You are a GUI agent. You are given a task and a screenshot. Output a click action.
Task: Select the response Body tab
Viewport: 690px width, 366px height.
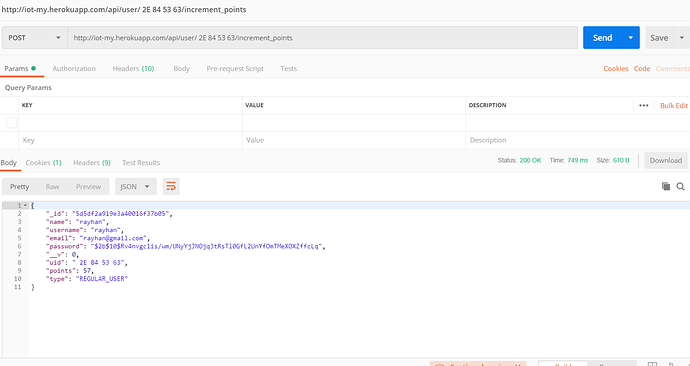point(8,163)
